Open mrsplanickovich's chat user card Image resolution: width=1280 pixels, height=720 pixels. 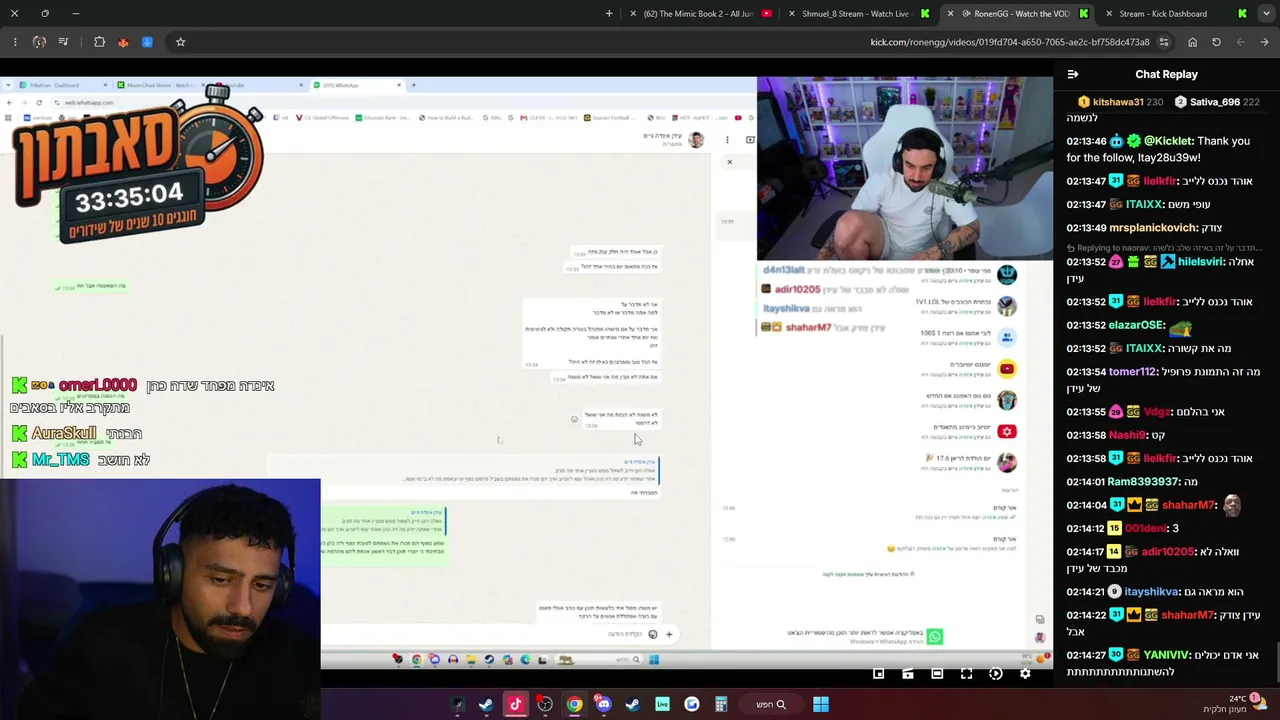[x=1150, y=228]
